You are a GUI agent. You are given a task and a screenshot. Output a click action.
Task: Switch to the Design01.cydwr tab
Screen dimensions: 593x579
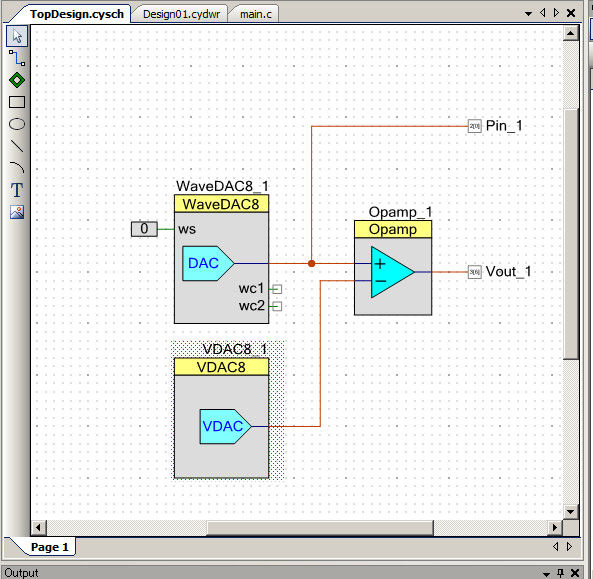pos(181,14)
